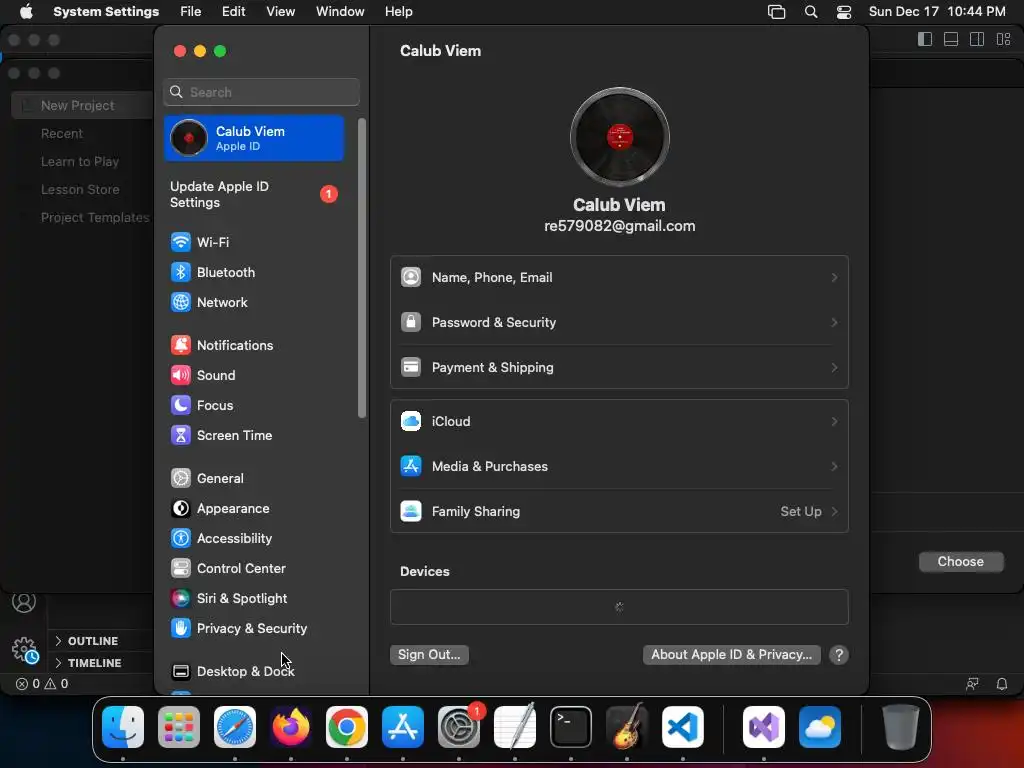Screen dimensions: 1024x768
Task: Open the Window menu
Action: pos(340,12)
